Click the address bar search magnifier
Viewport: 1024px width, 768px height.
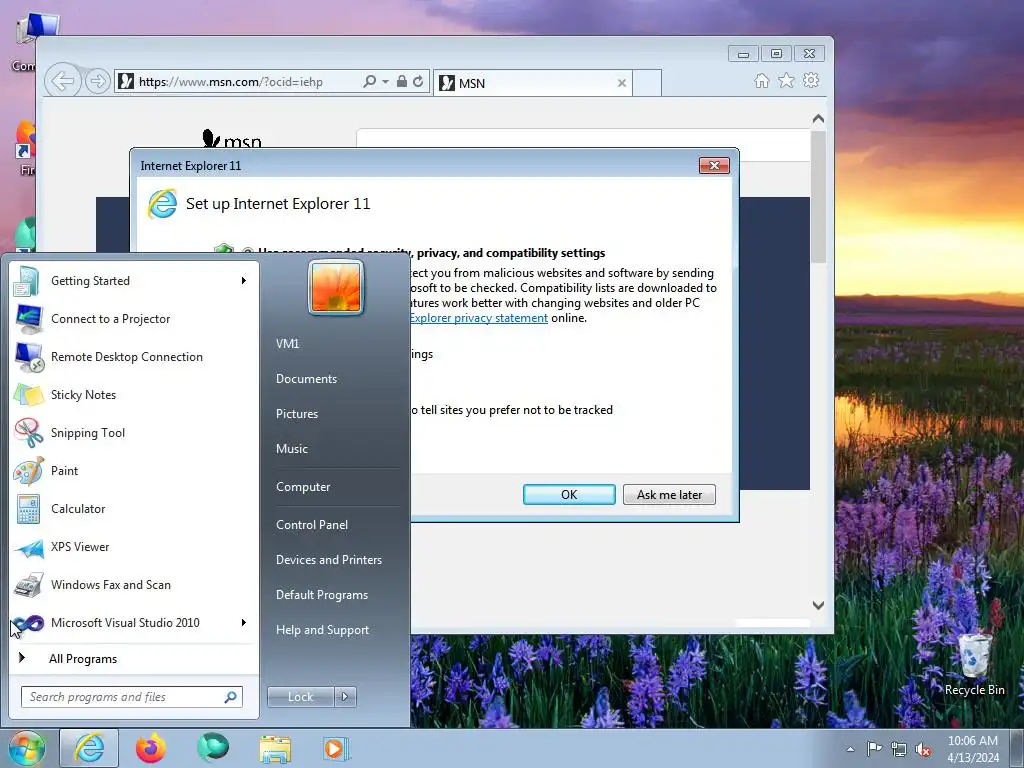[x=370, y=82]
